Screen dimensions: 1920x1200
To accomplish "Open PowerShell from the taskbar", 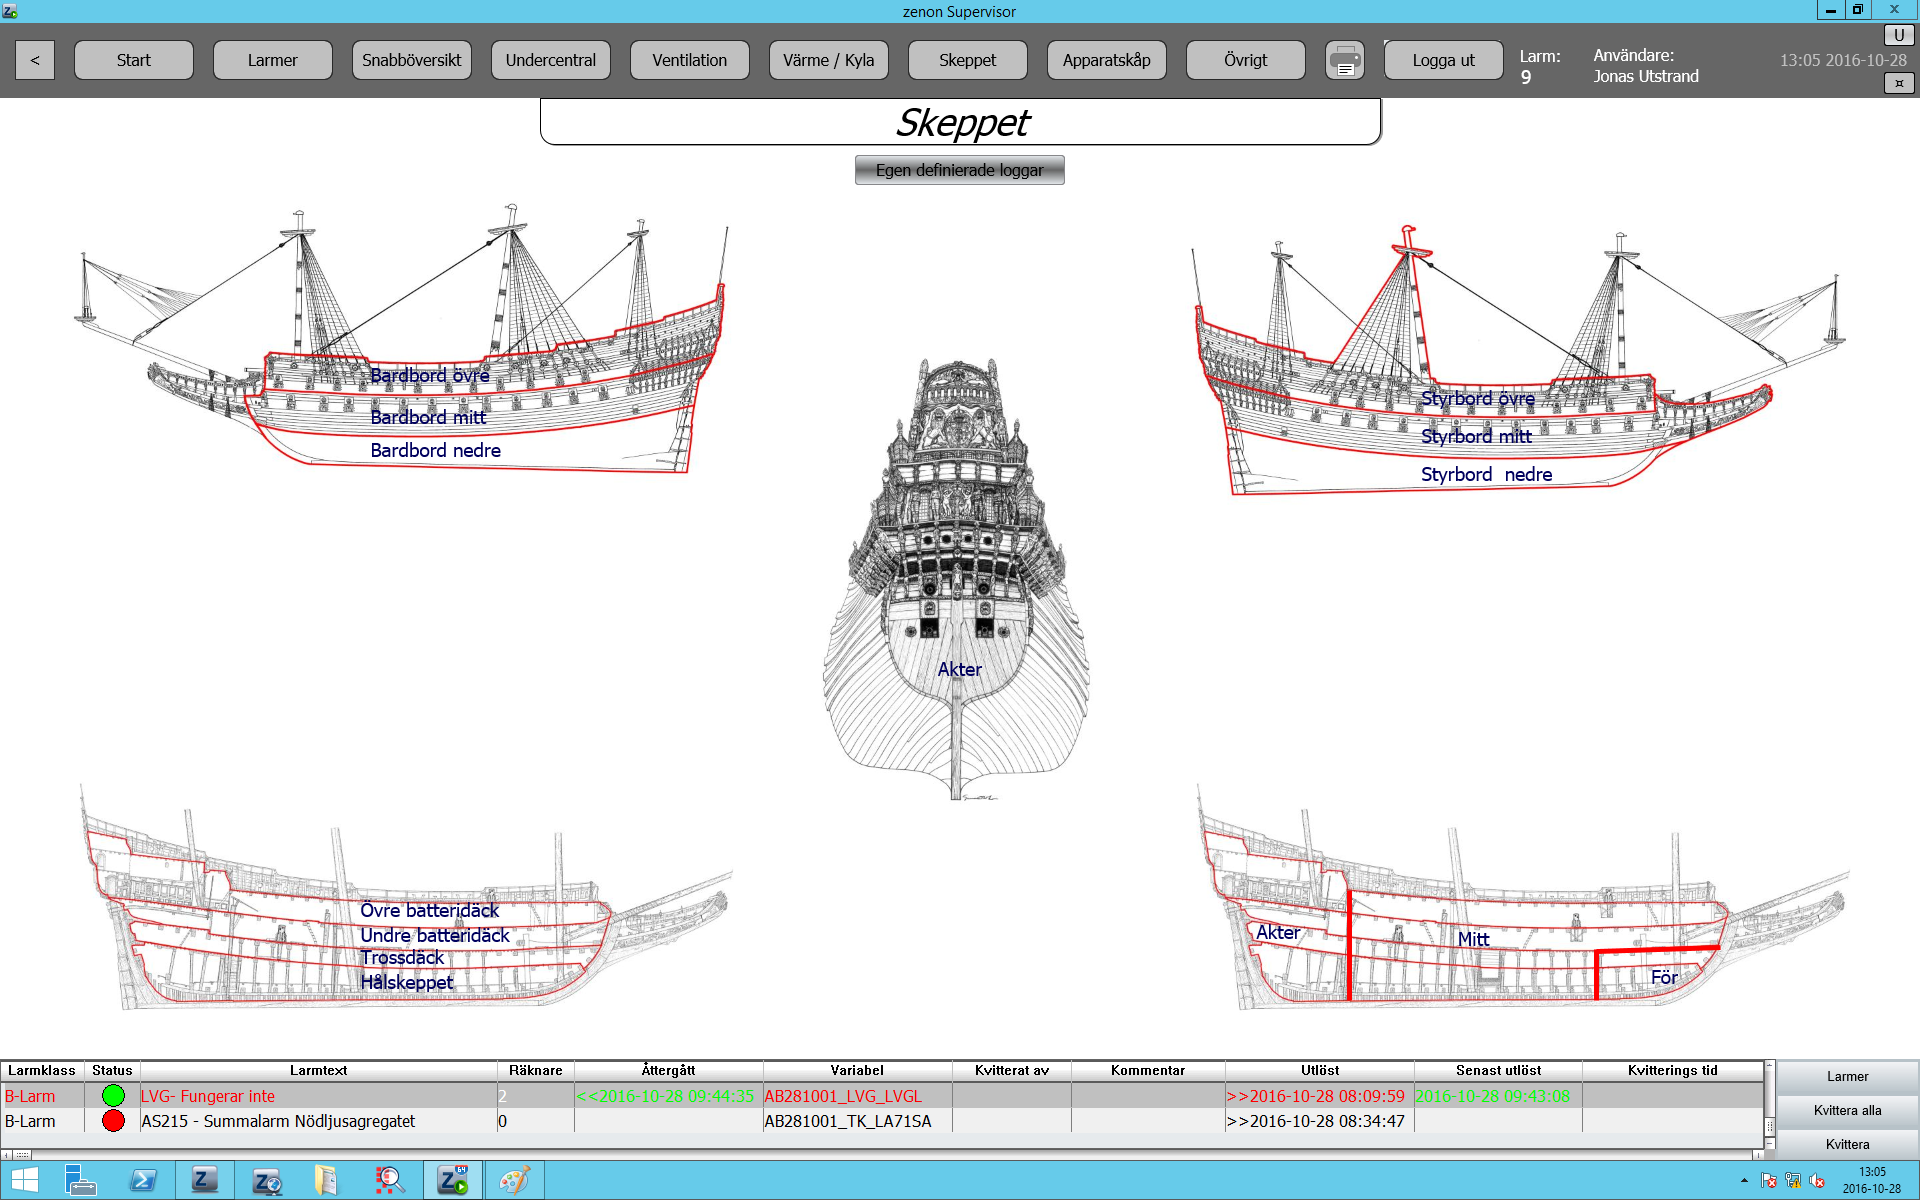I will pos(143,1180).
